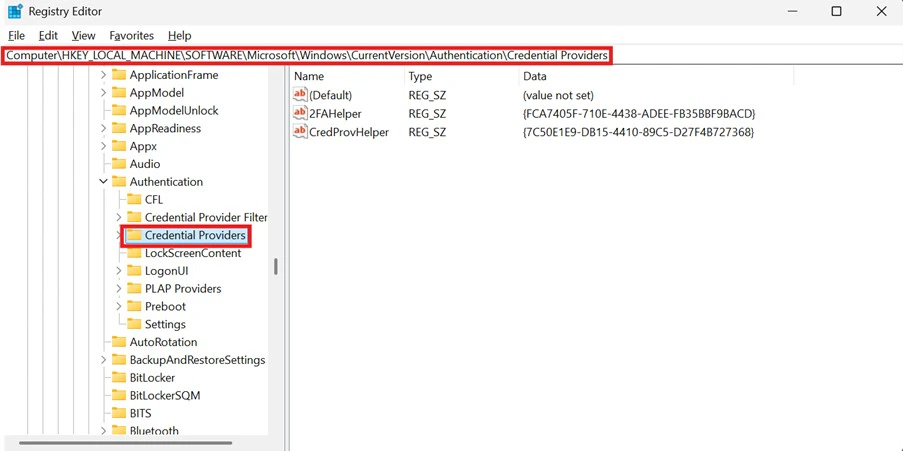This screenshot has width=903, height=451.
Task: Select the BitLockerSQM tree label
Action: [x=165, y=396]
